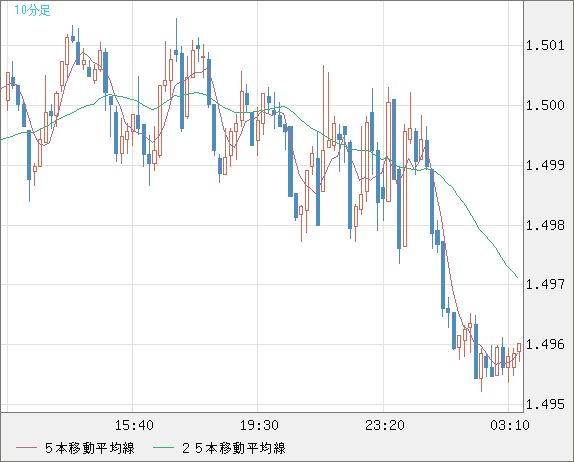Click the 1.500 price axis label
Image resolution: width=574 pixels, height=462 pixels.
point(545,106)
